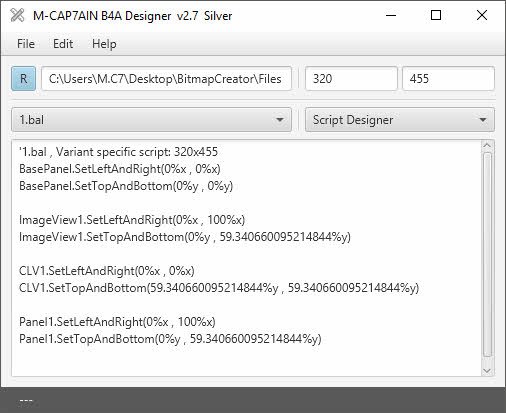
Task: Open the Help menu
Action: coord(104,44)
